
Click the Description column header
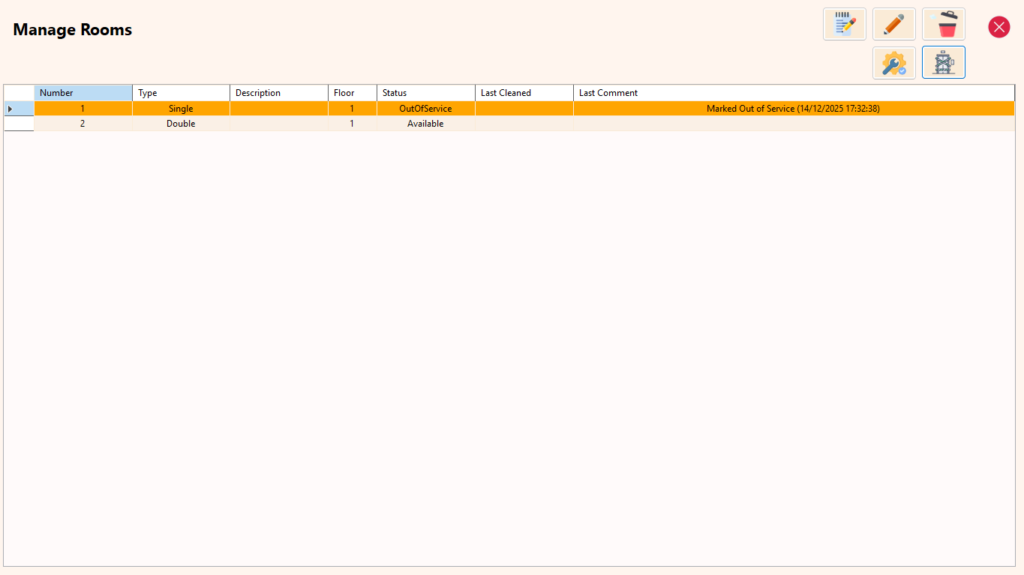point(279,93)
